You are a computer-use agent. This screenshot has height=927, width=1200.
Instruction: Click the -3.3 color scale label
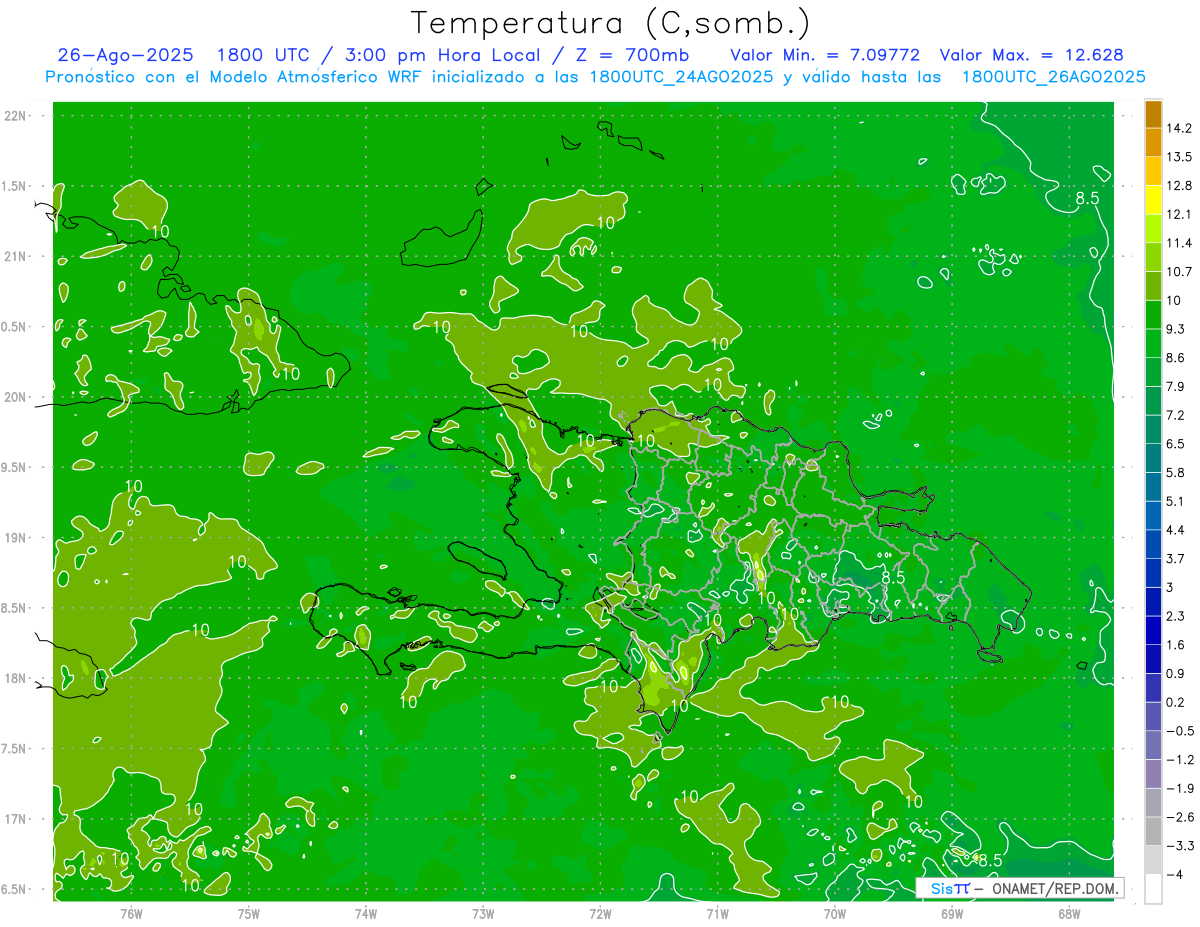click(1180, 846)
